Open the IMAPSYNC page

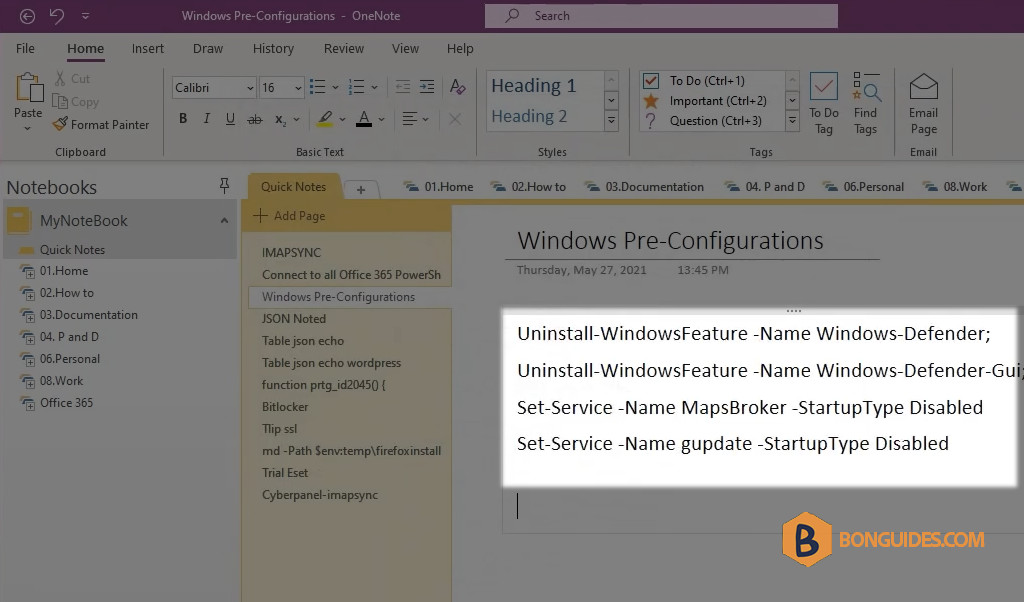pyautogui.click(x=291, y=252)
